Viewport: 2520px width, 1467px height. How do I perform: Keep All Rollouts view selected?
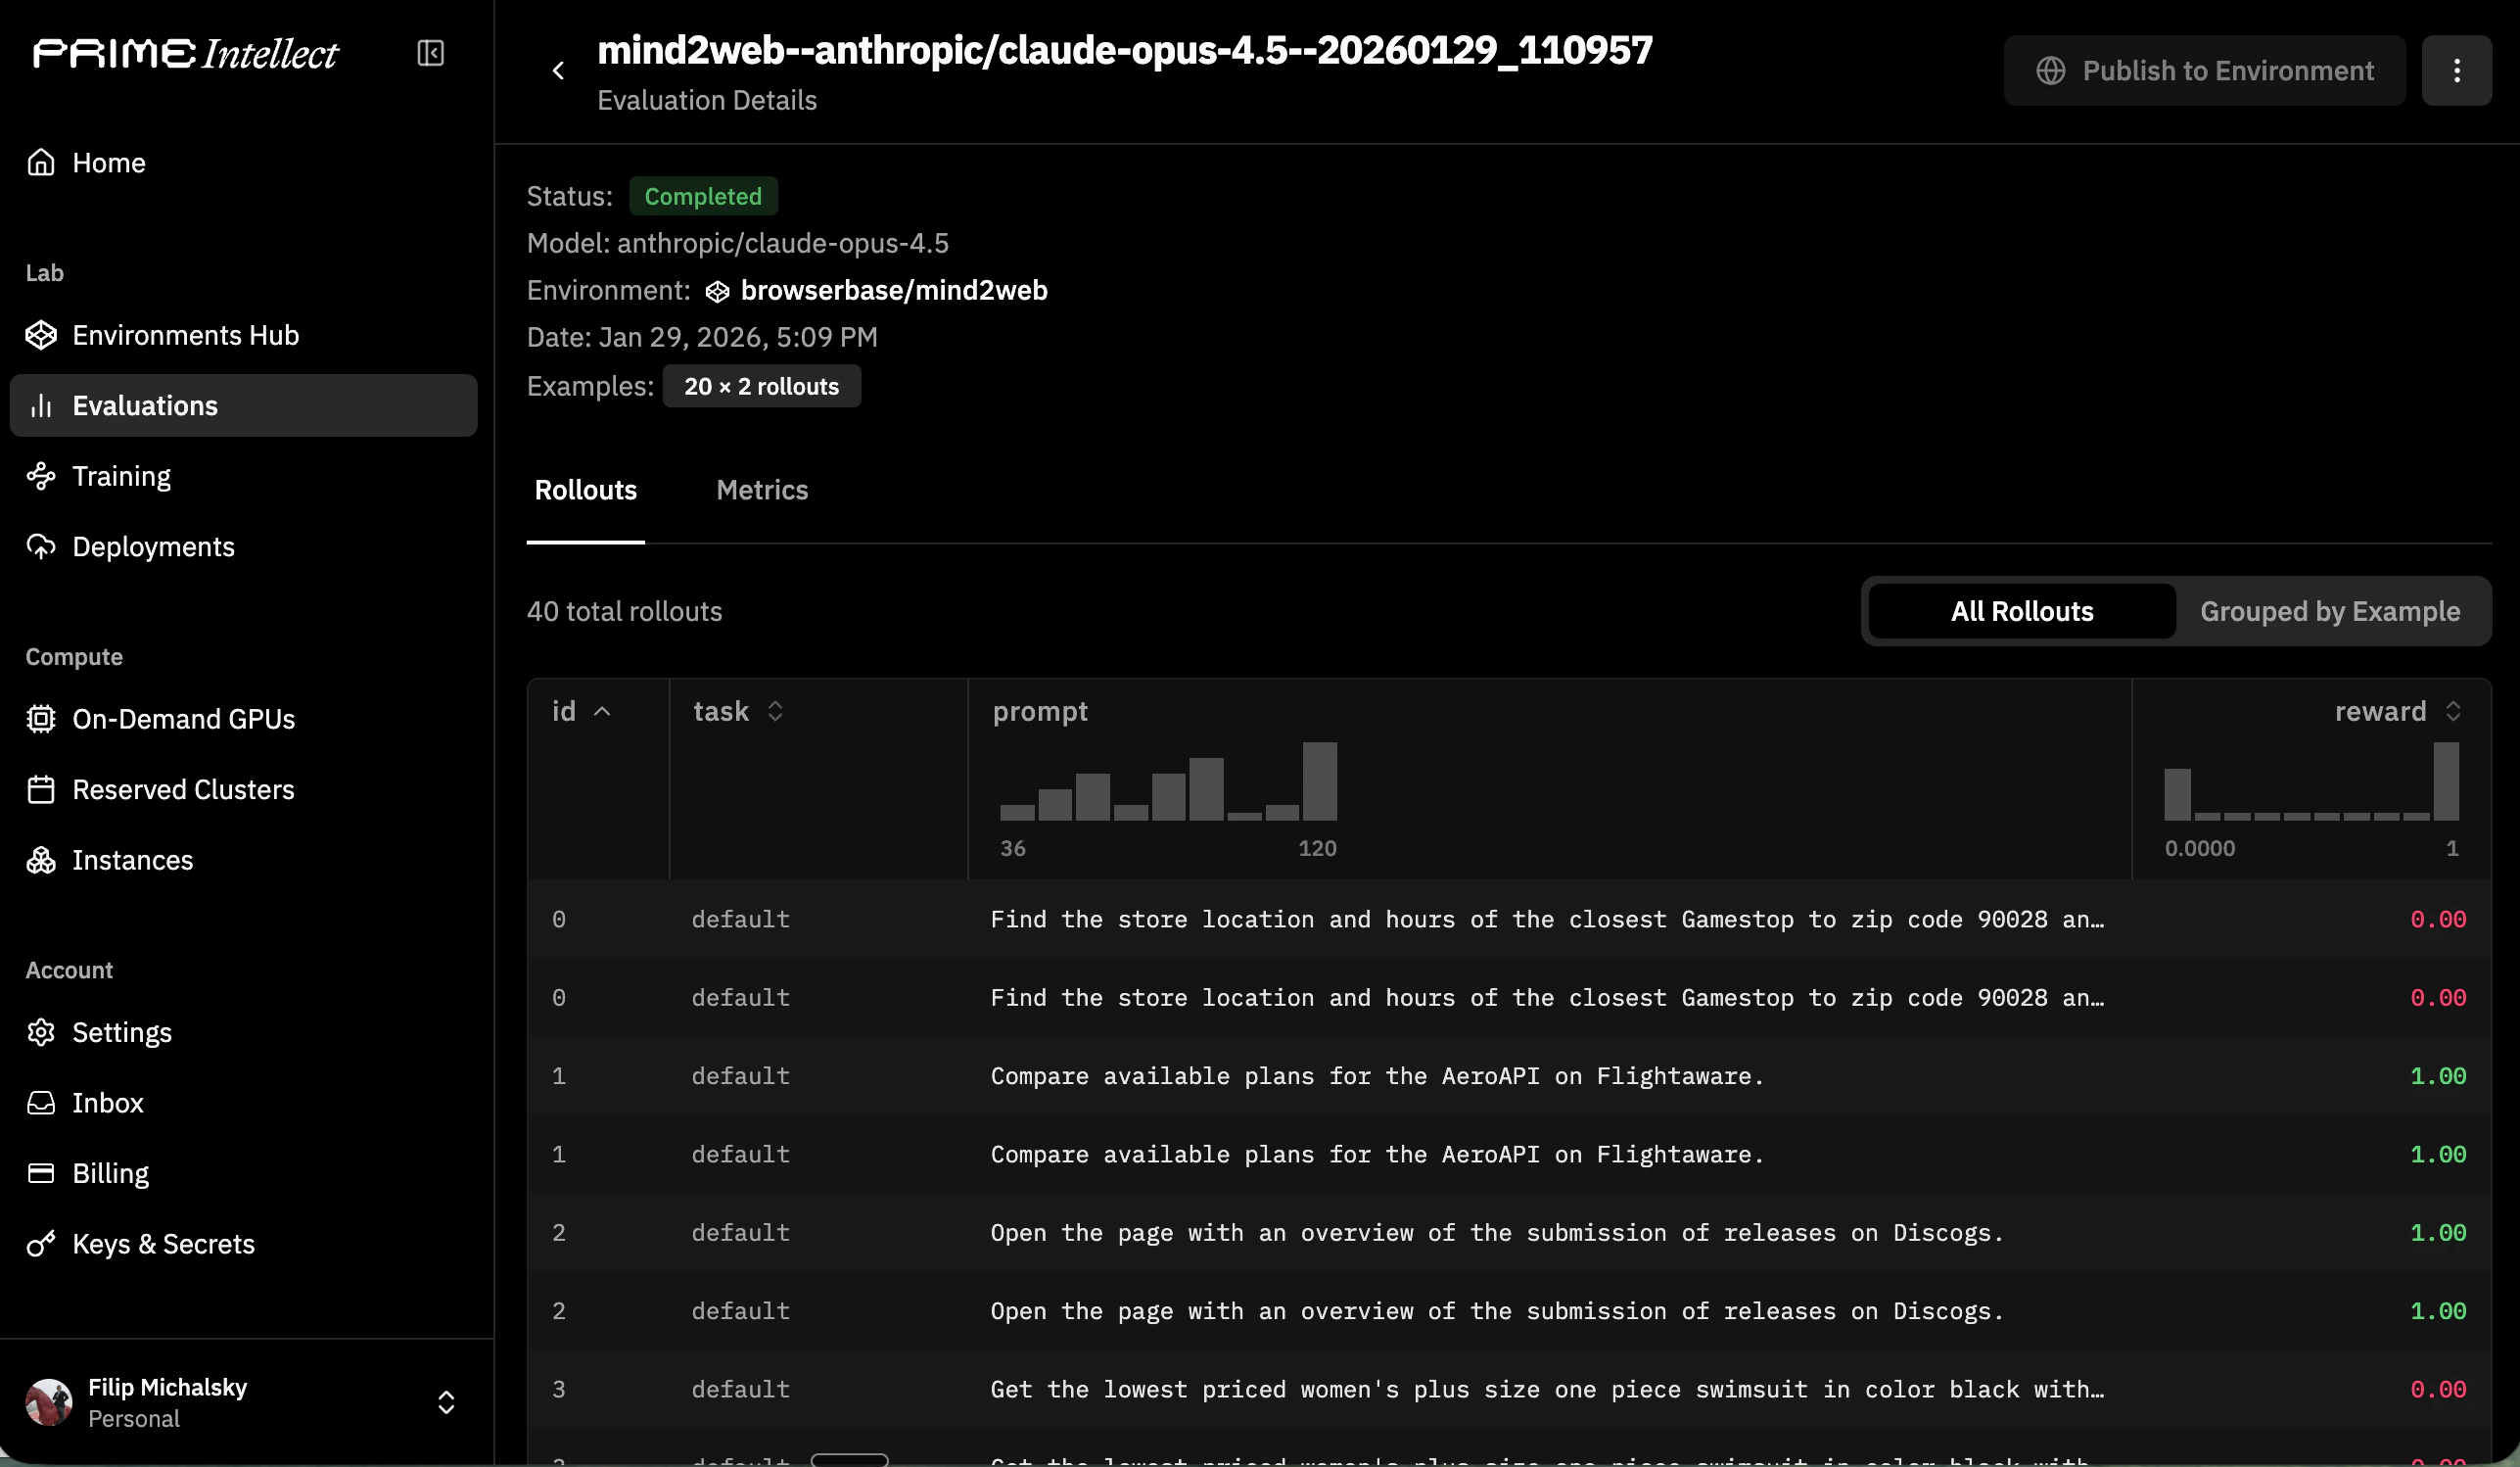click(x=2022, y=610)
